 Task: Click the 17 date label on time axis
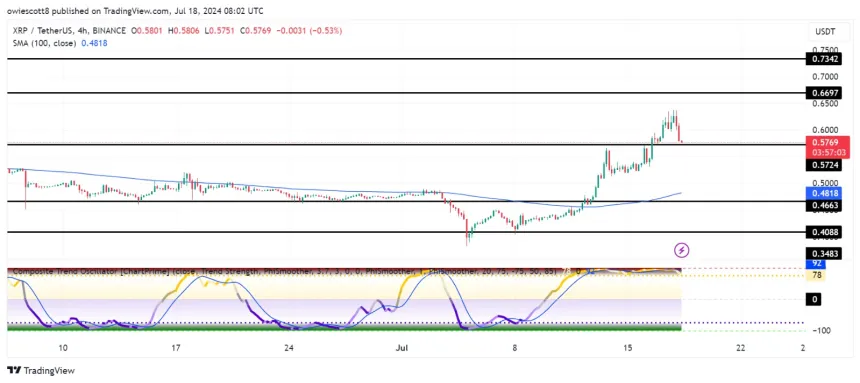click(176, 348)
